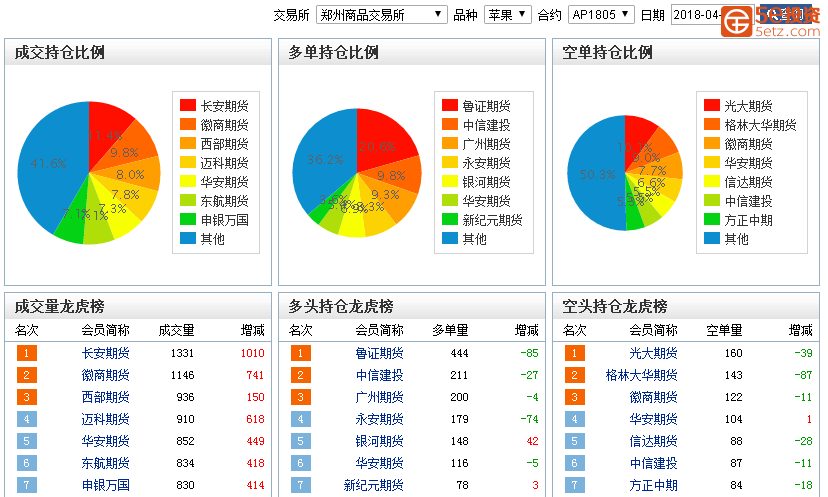Open 华安期货 link in 成交量龙虎榜
828x497 pixels.
pyautogui.click(x=105, y=441)
